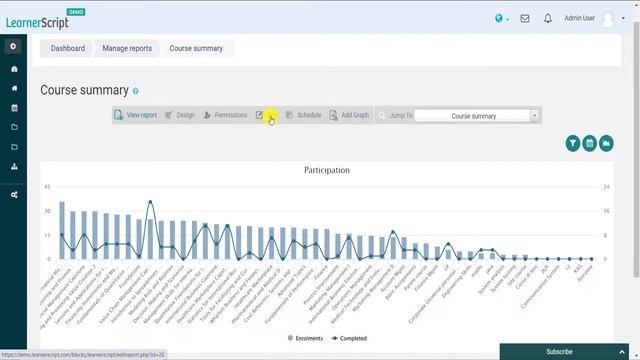The height and width of the screenshot is (360, 640).
Task: Toggle the Enrolments legend series
Action: [305, 338]
